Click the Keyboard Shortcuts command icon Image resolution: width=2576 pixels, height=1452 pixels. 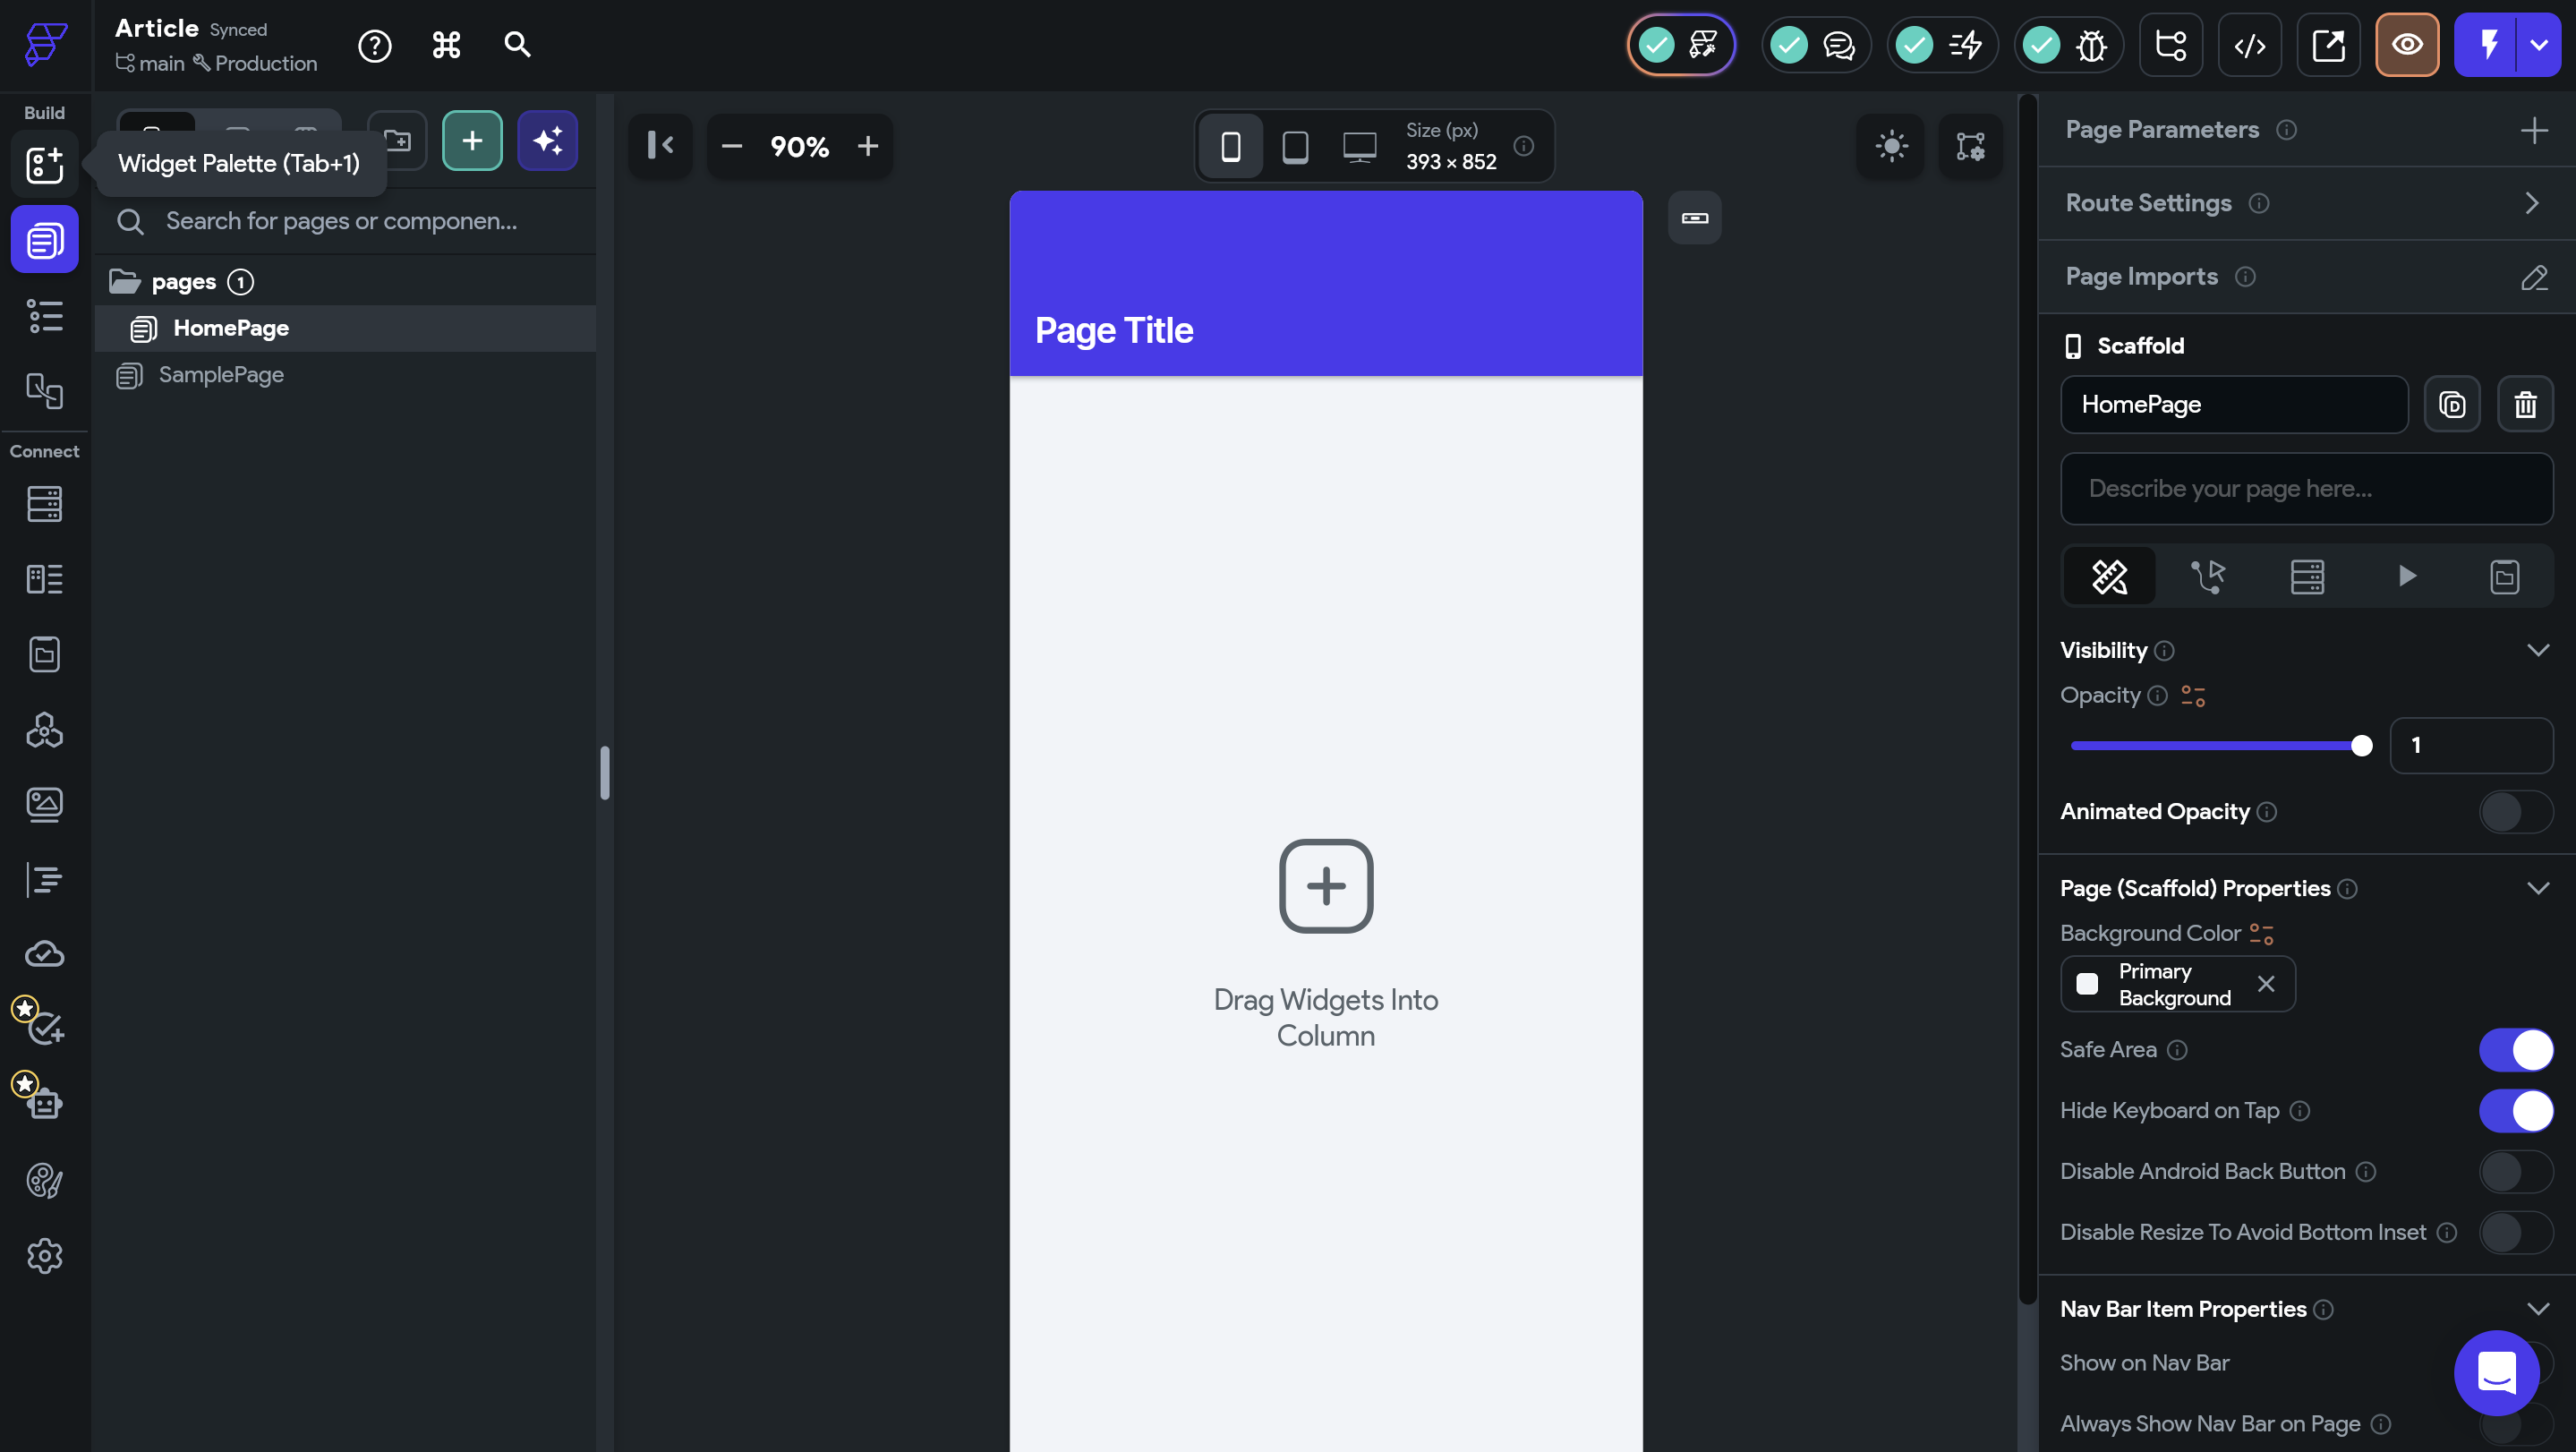click(x=446, y=45)
